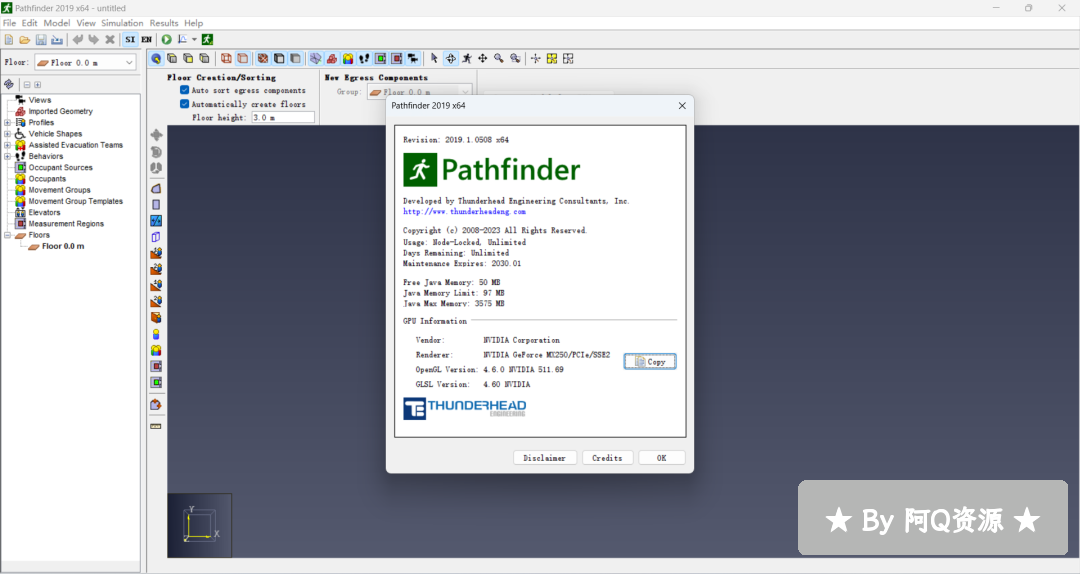Choose the pan view four-arrow tool
This screenshot has width=1080, height=574.
point(482,59)
